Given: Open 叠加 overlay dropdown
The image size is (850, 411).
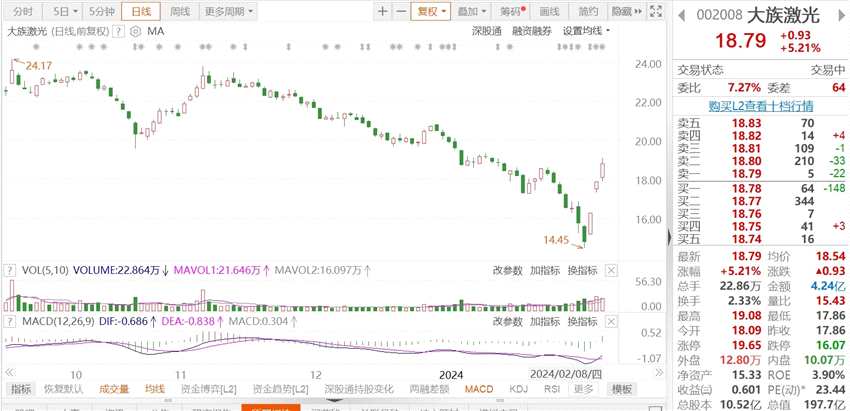Looking at the screenshot, I should pos(471,11).
